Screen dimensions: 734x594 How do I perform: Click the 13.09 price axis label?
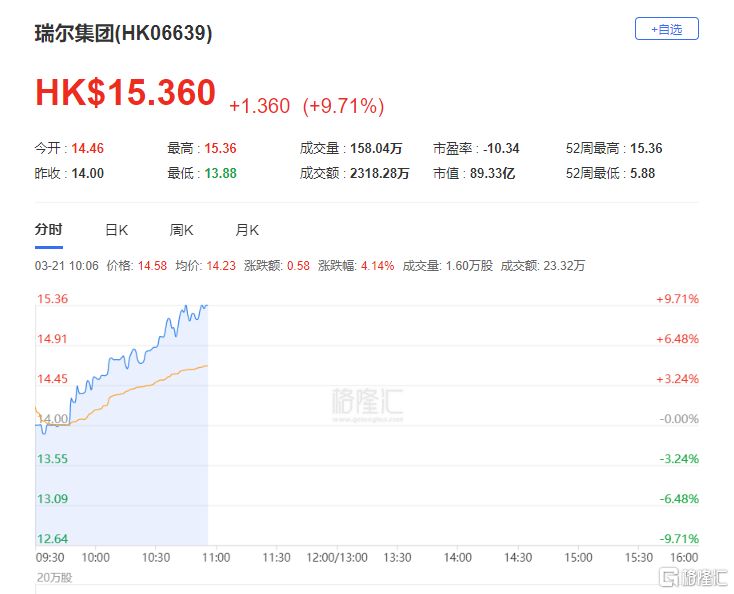pyautogui.click(x=52, y=499)
